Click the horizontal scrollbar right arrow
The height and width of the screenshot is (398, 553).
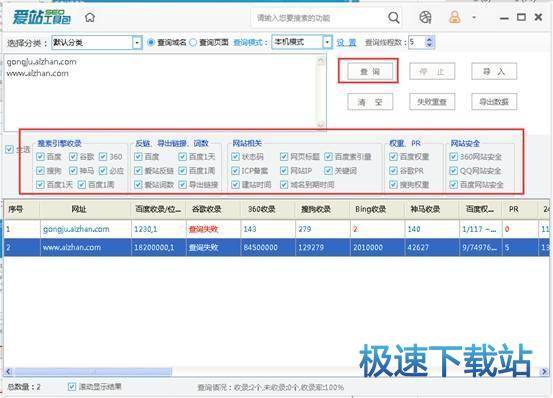coord(544,371)
